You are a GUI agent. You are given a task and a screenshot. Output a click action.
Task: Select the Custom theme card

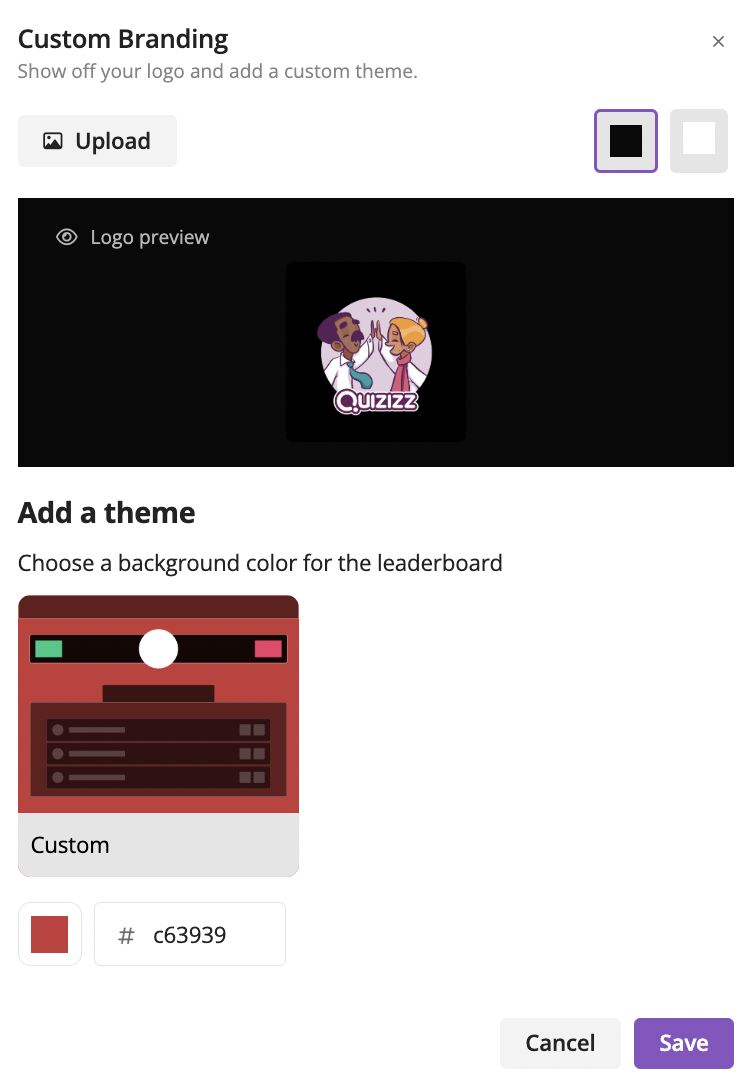click(x=158, y=735)
